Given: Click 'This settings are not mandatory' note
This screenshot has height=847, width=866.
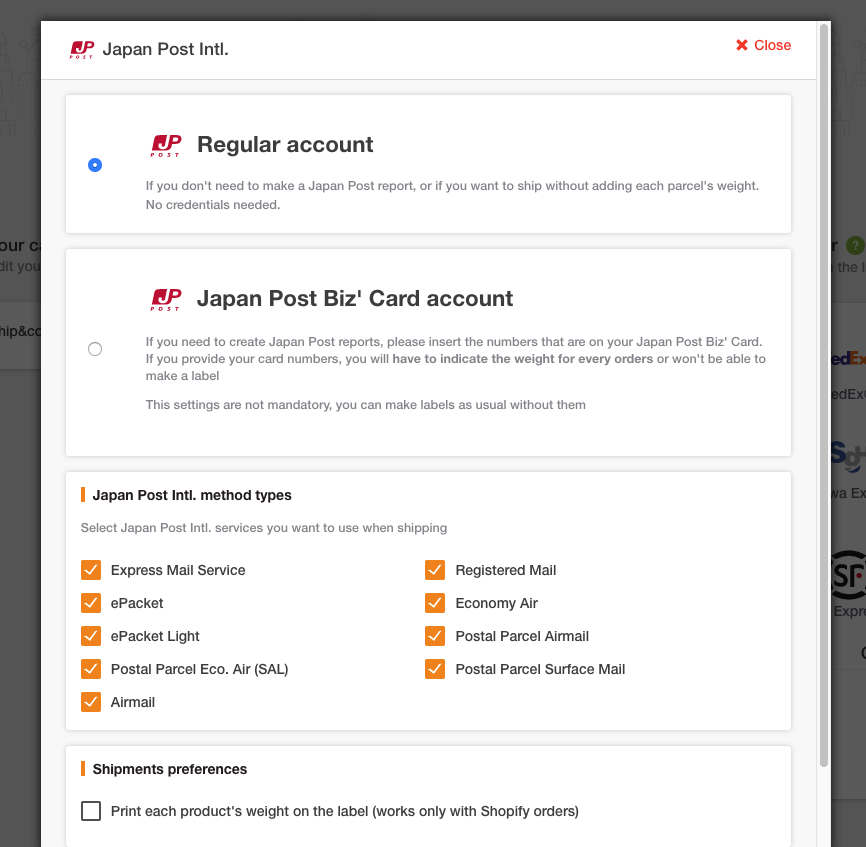Looking at the screenshot, I should (x=366, y=405).
